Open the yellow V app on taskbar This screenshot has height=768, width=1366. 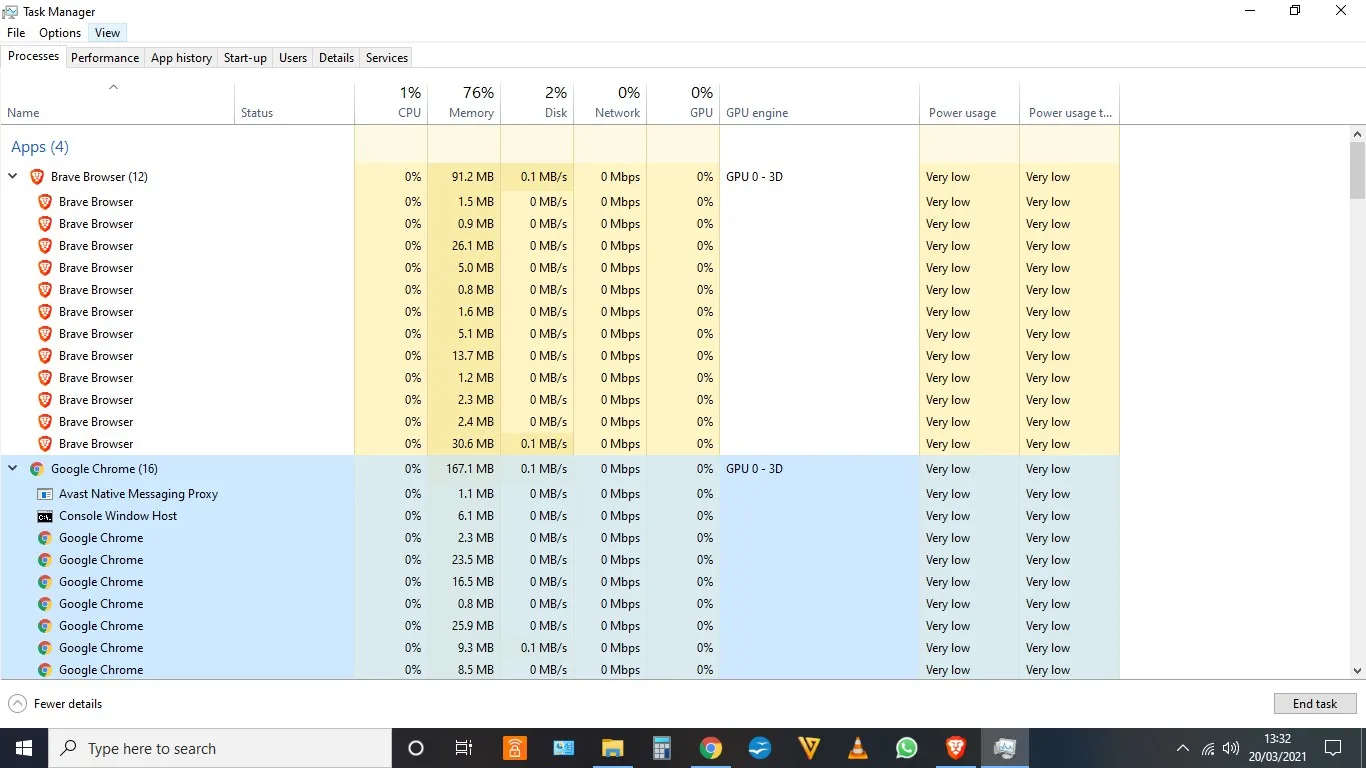(x=808, y=748)
